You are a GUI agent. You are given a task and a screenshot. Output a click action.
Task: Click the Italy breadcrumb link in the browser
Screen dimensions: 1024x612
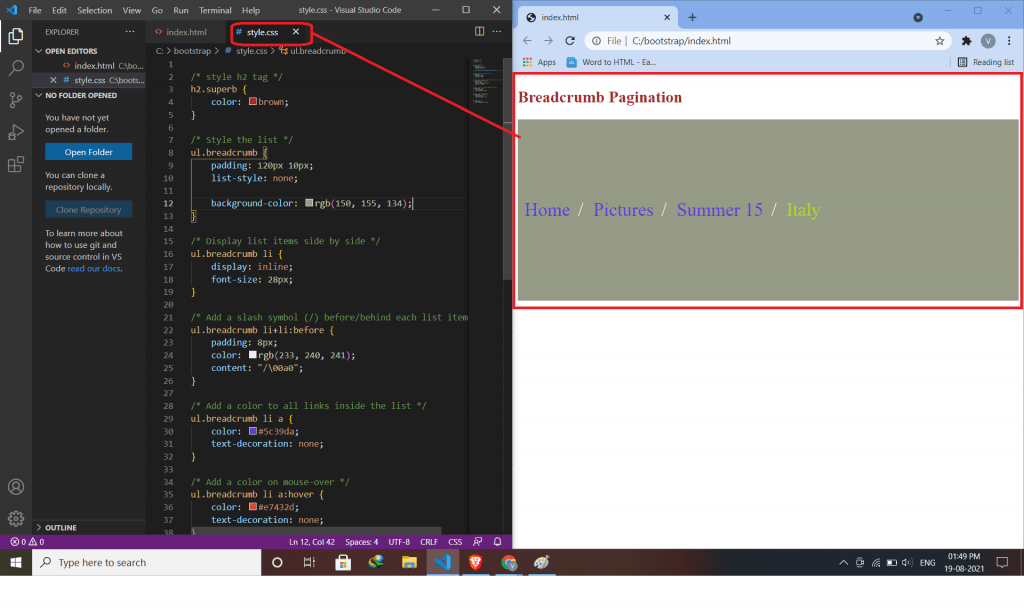tap(803, 210)
